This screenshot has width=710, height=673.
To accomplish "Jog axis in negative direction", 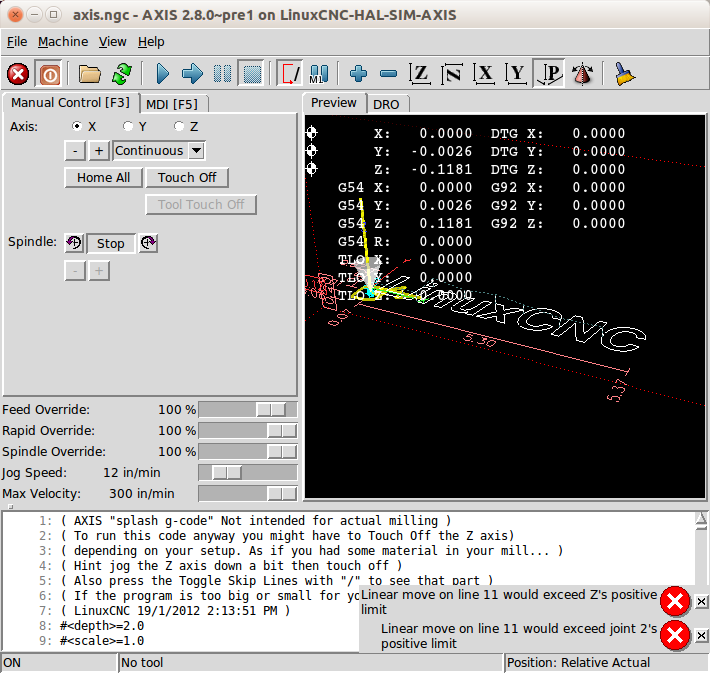I will click(75, 151).
